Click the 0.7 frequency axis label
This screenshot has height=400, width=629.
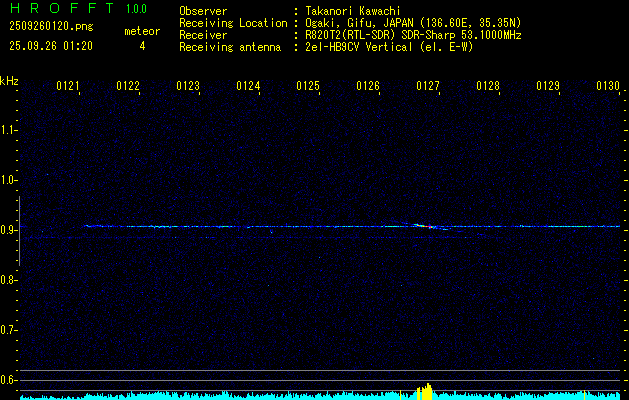(x=9, y=330)
